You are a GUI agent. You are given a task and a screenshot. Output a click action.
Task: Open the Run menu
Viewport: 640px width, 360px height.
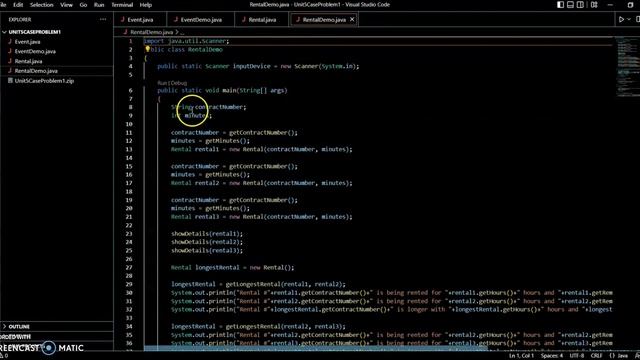coord(99,5)
